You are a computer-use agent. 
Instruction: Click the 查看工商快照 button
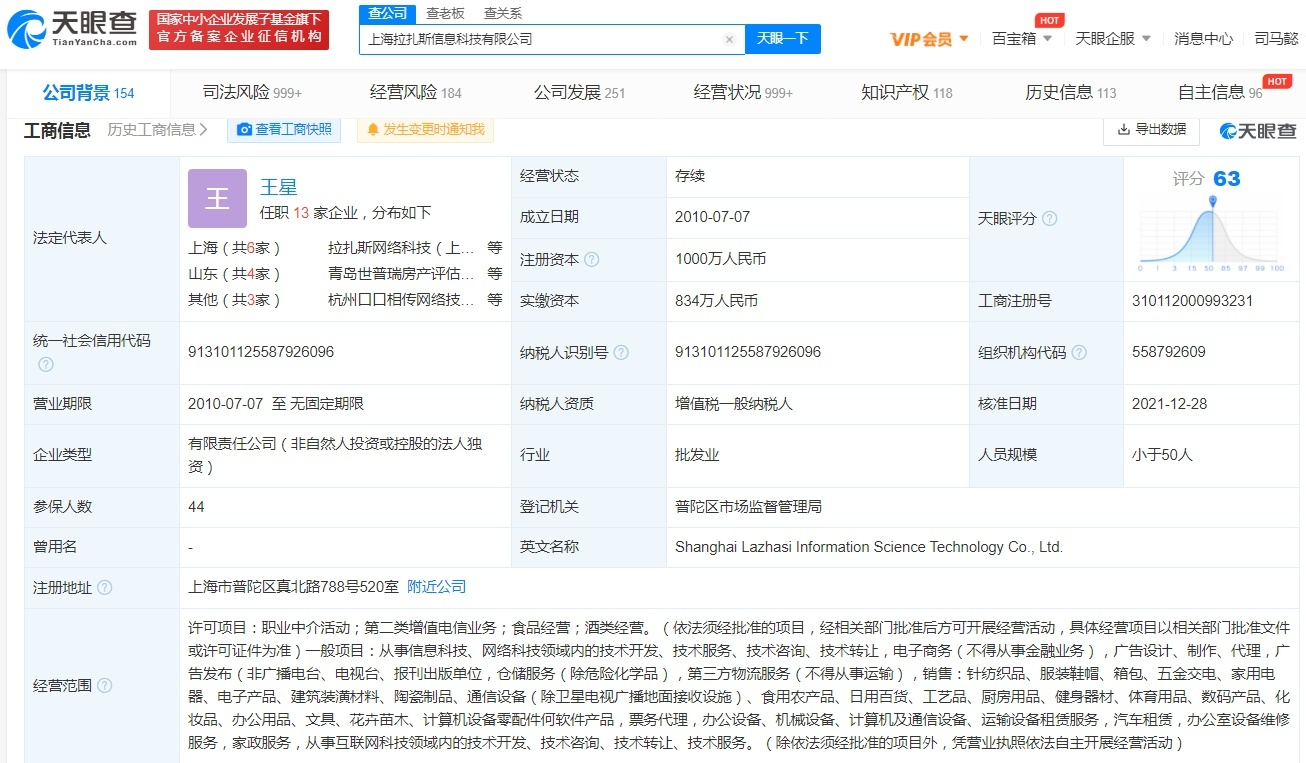coord(284,129)
